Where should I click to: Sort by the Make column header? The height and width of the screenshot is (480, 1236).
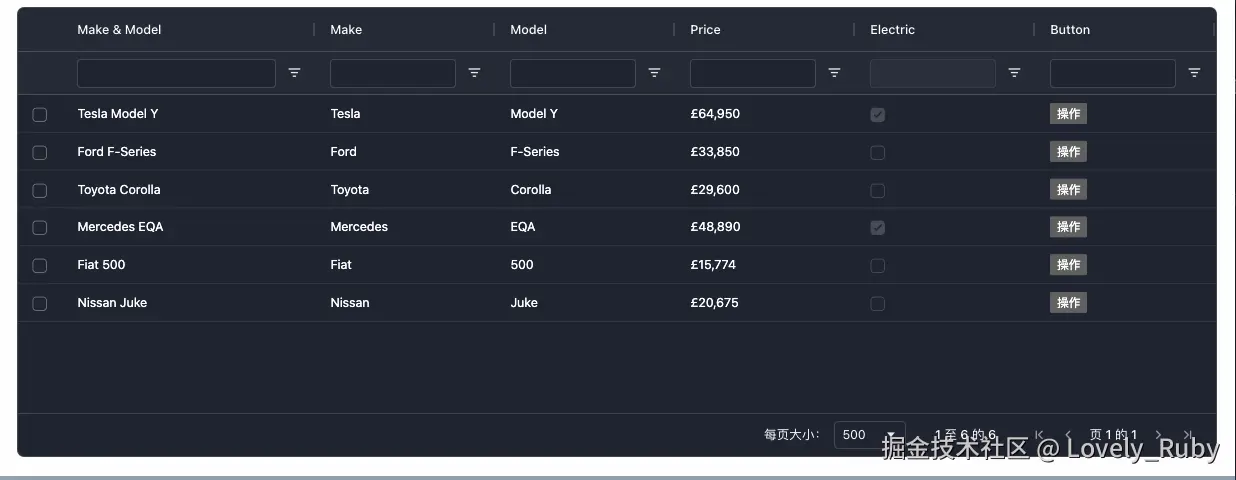346,30
